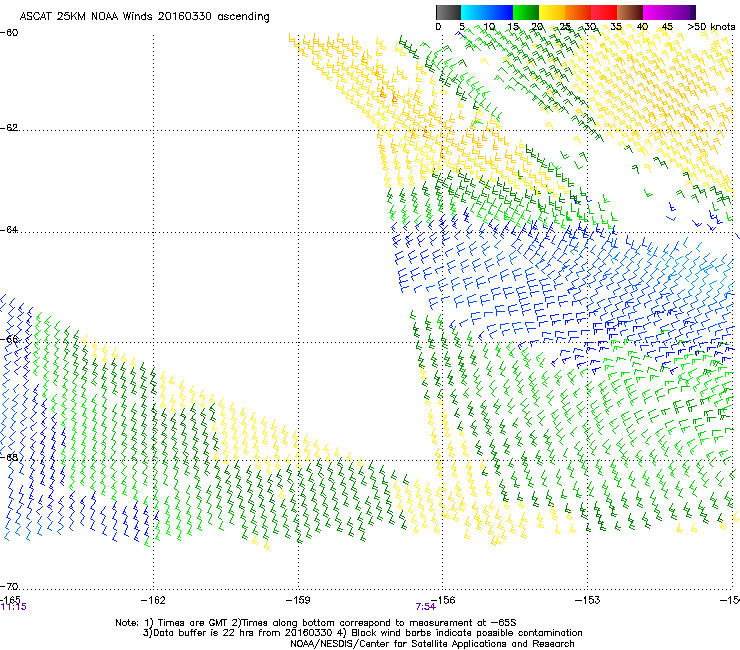Screen dimensions: 740x650
Task: Click the orange 25-30 knots color band
Action: click(578, 12)
